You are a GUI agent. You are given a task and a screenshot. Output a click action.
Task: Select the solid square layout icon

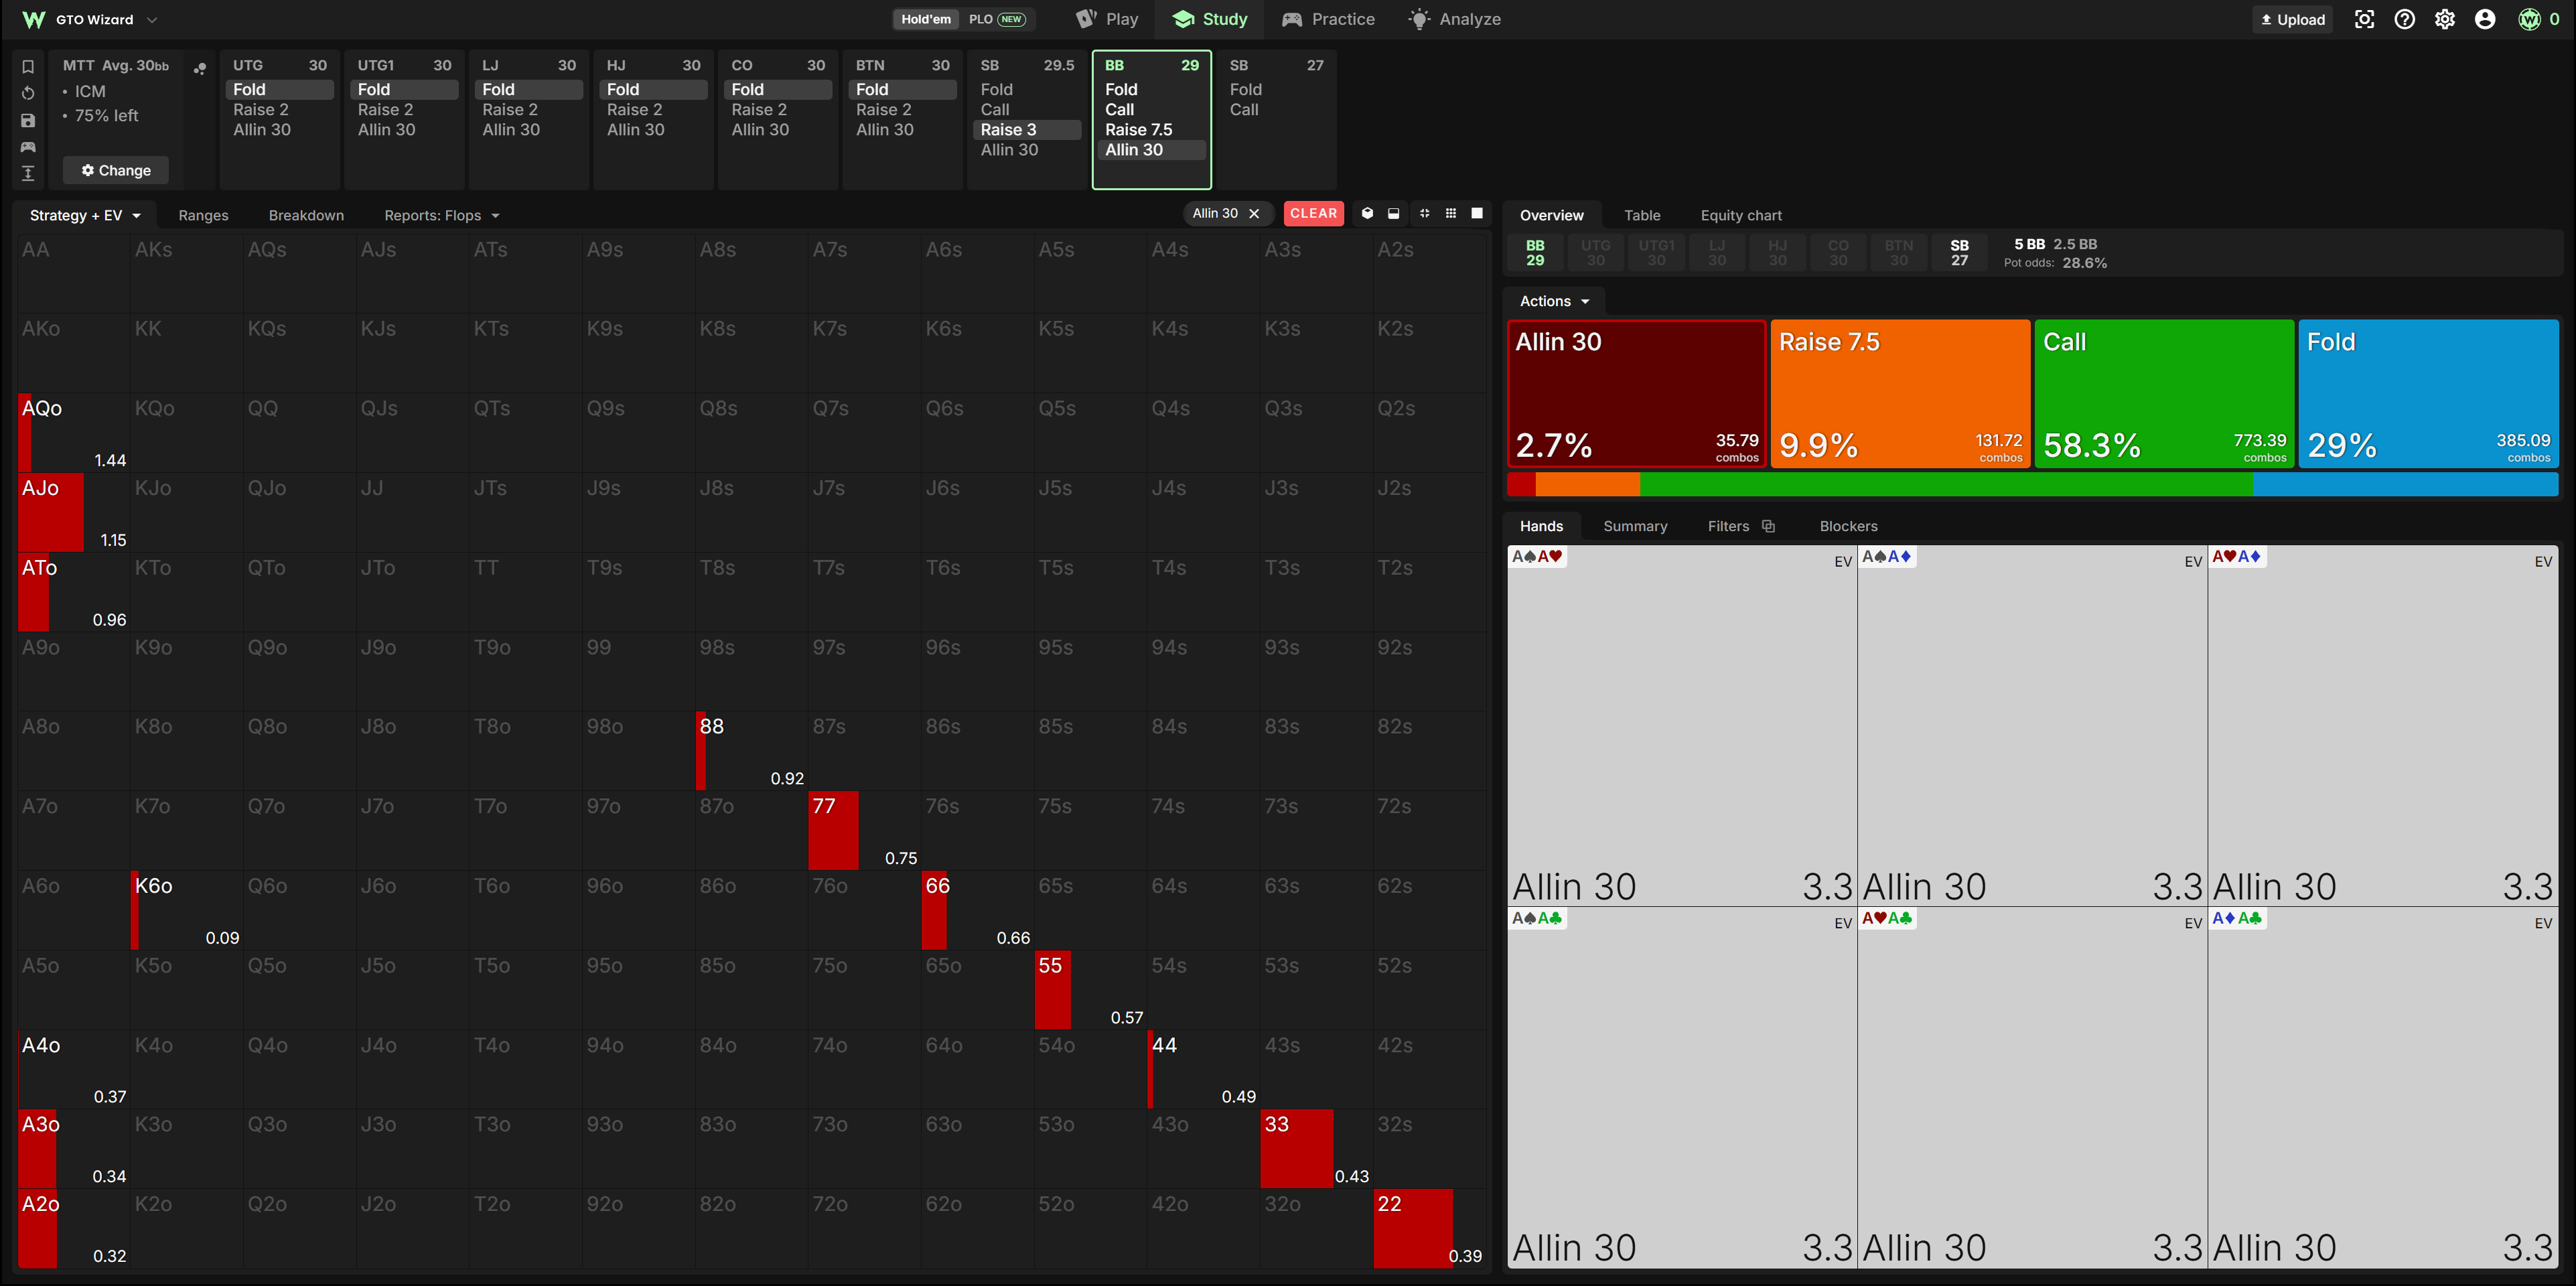[1477, 213]
